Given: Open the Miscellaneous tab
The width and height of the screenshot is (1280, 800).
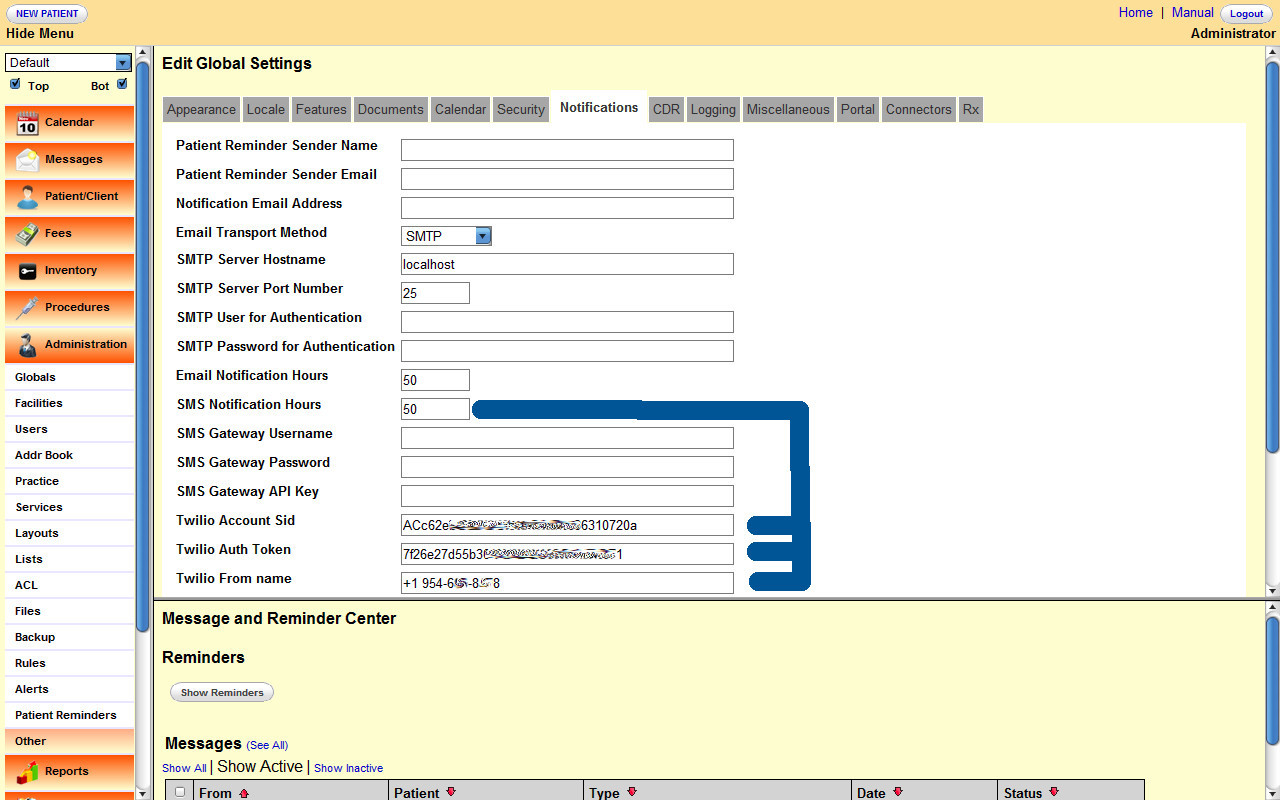Looking at the screenshot, I should click(788, 110).
